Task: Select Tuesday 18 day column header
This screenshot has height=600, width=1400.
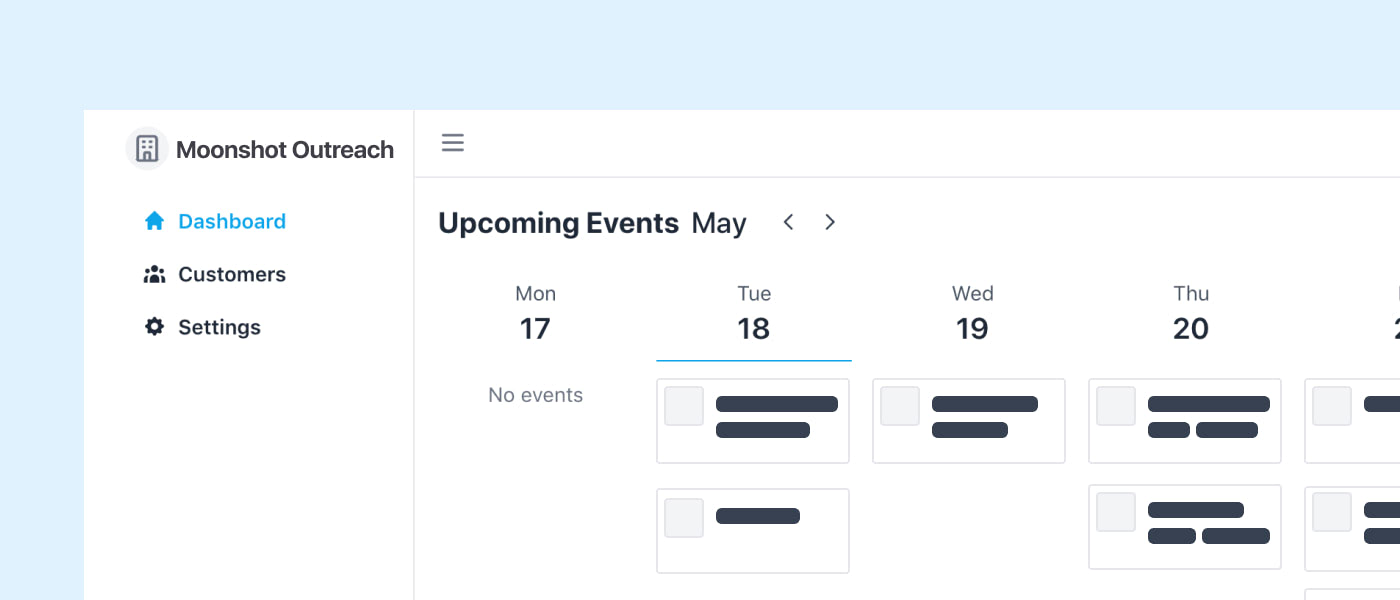Action: coord(753,313)
